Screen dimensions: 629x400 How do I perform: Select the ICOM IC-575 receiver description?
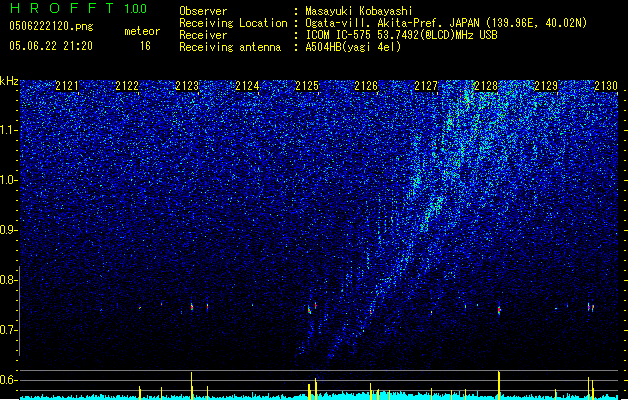[401, 35]
